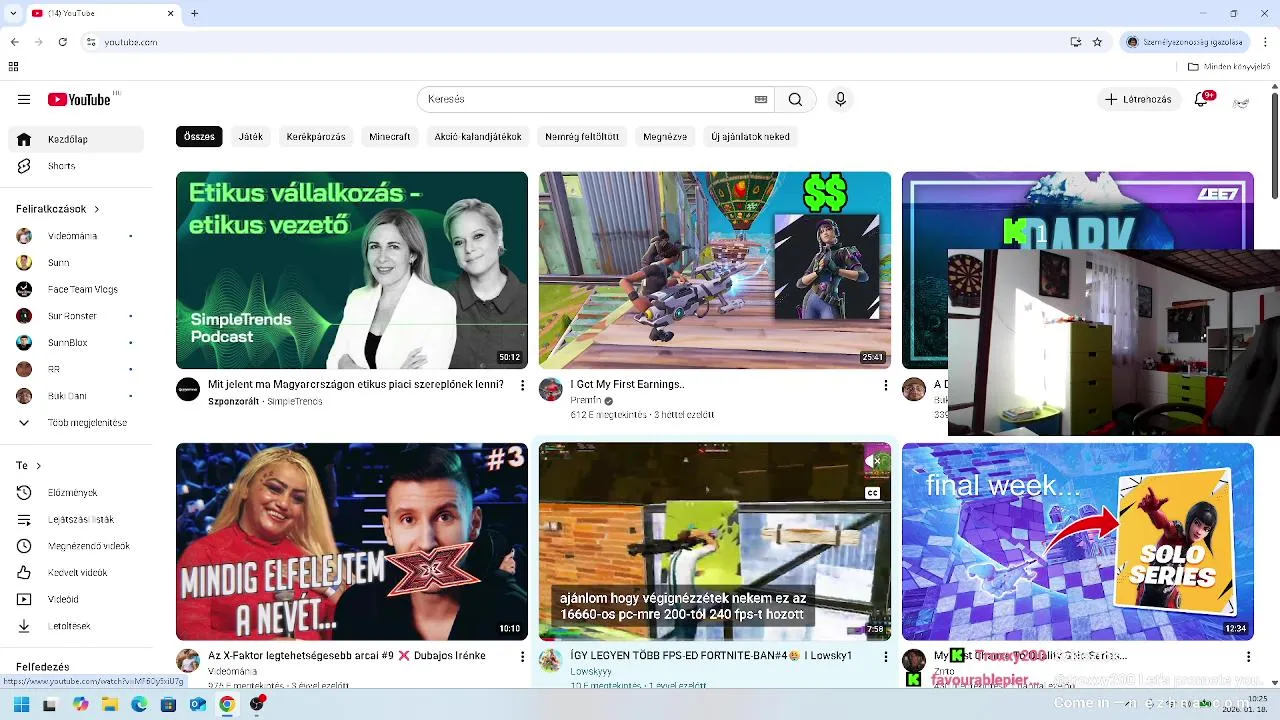Open Face Team Vlogs subscription
Screen dimensions: 1280x720
(x=76, y=289)
